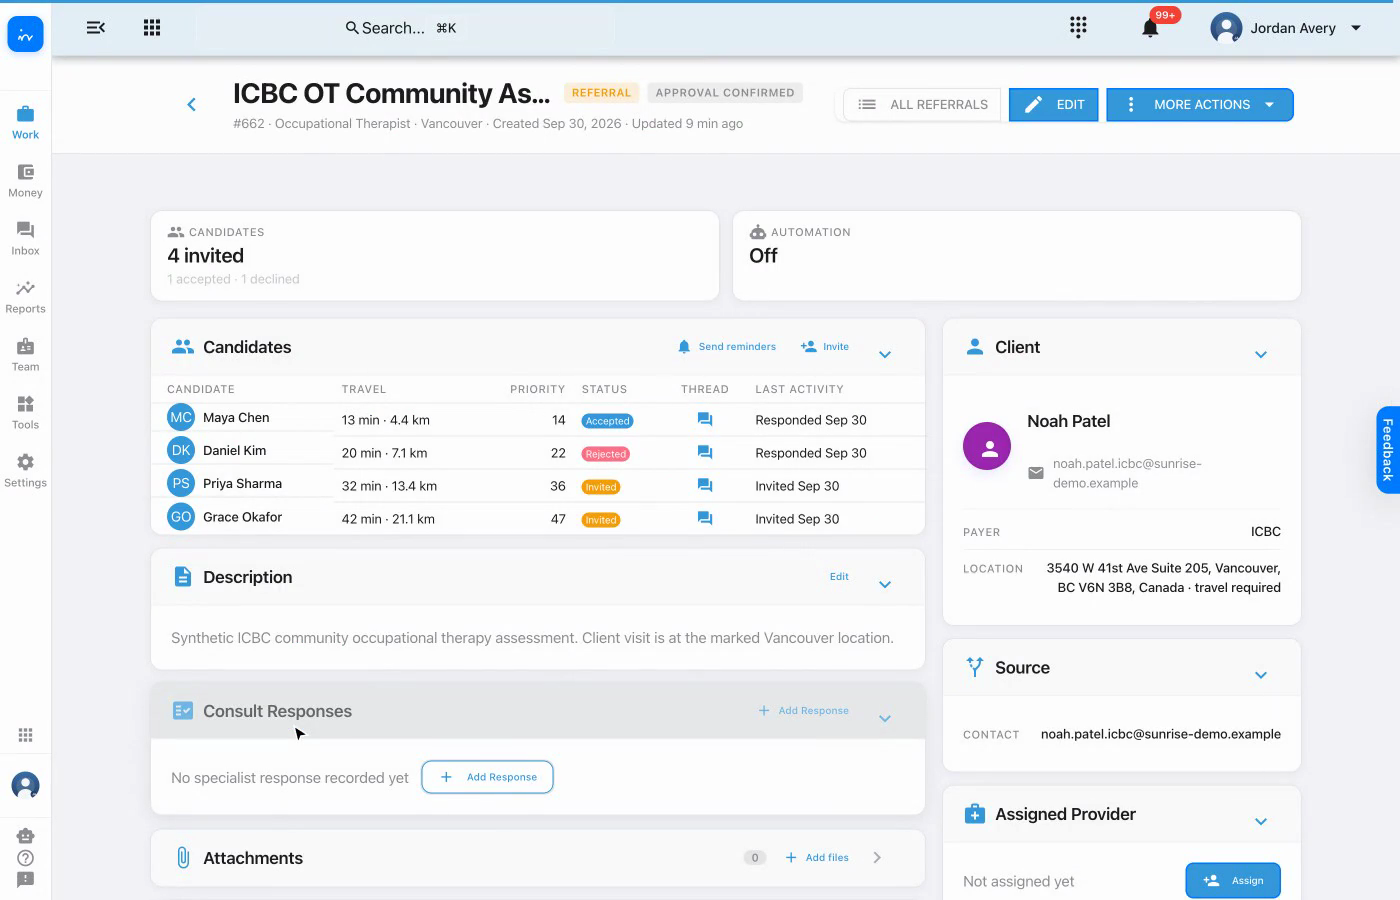
Task: Expand the Attachments section
Action: (x=877, y=858)
